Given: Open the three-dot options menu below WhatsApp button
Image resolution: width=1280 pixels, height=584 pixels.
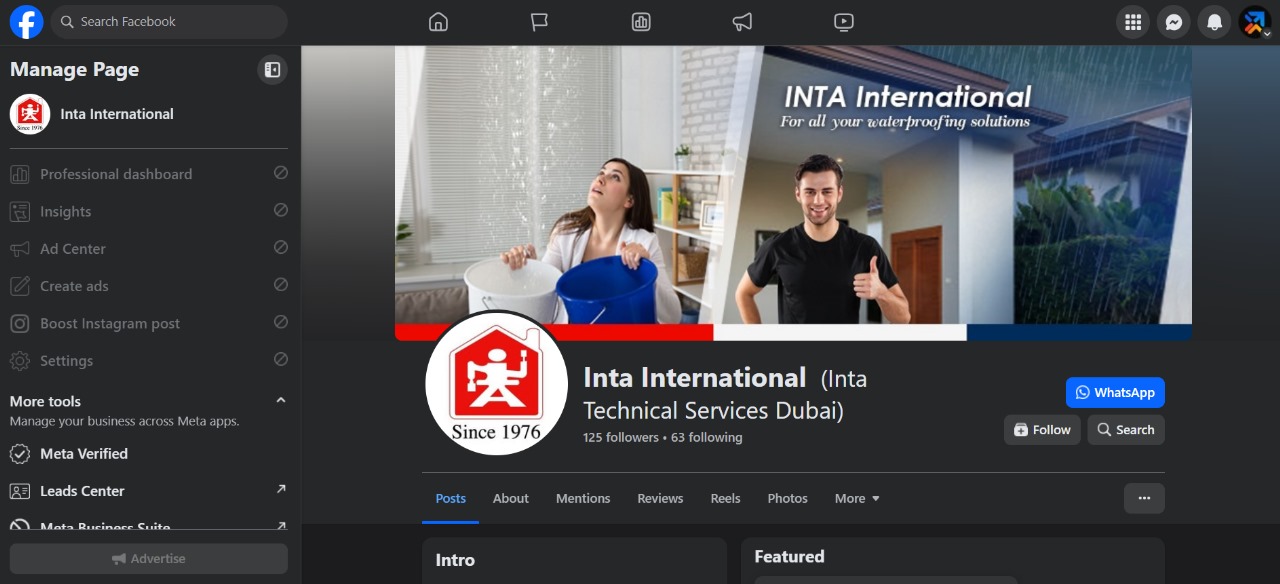Looking at the screenshot, I should (x=1144, y=498).
